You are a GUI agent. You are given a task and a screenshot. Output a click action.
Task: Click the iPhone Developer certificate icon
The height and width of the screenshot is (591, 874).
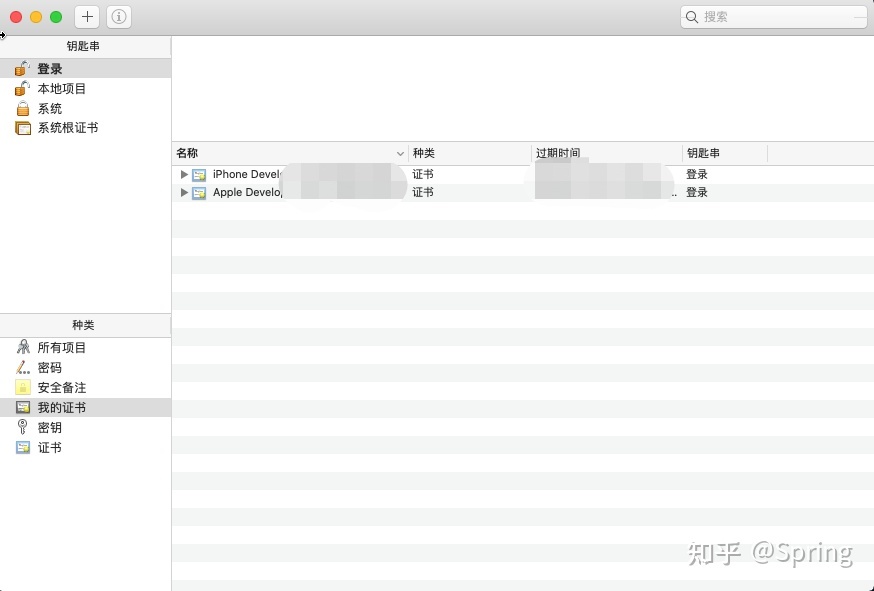pos(199,175)
